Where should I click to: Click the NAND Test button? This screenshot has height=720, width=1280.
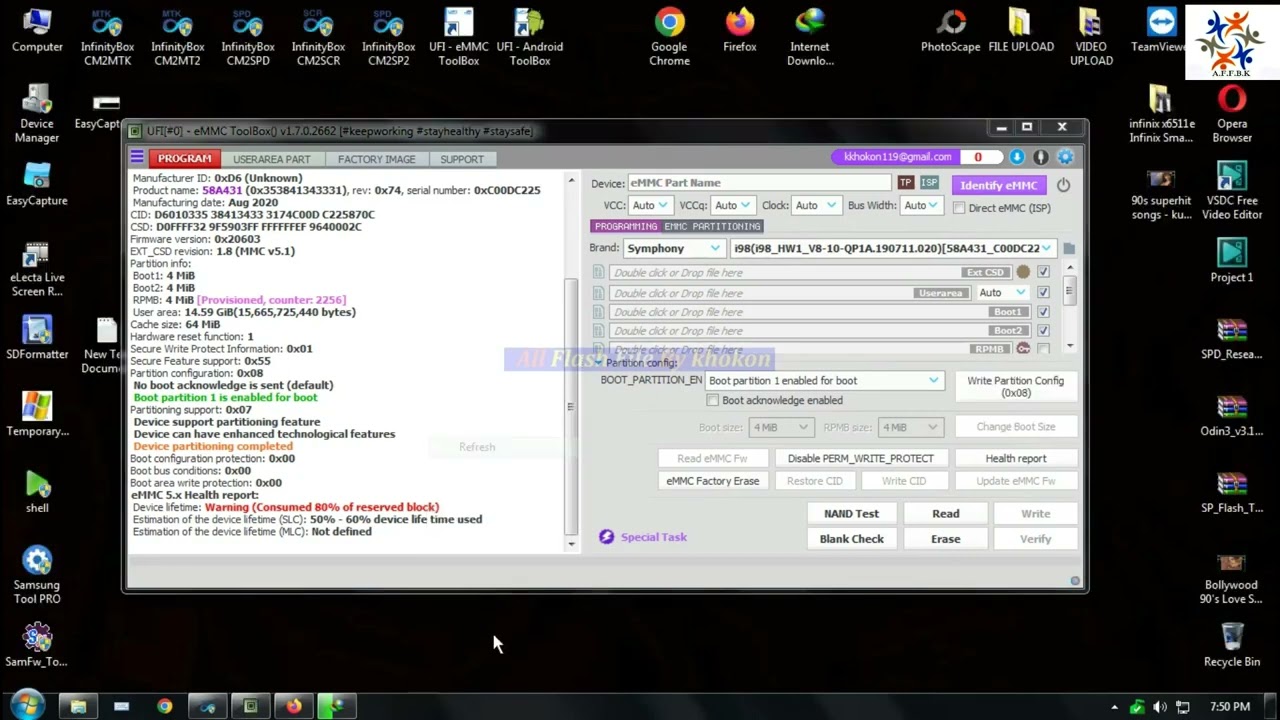(851, 513)
